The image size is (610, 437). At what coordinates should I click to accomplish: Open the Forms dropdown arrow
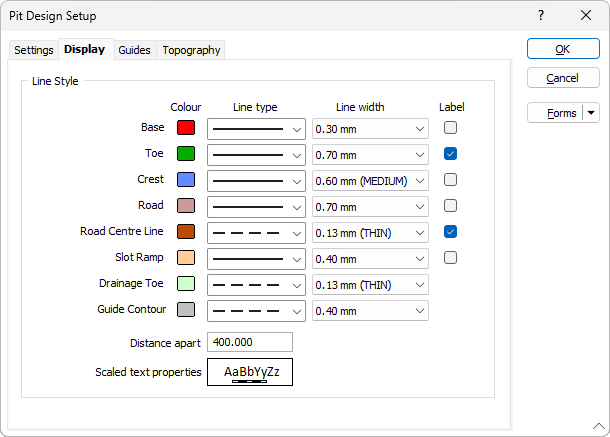pyautogui.click(x=591, y=113)
